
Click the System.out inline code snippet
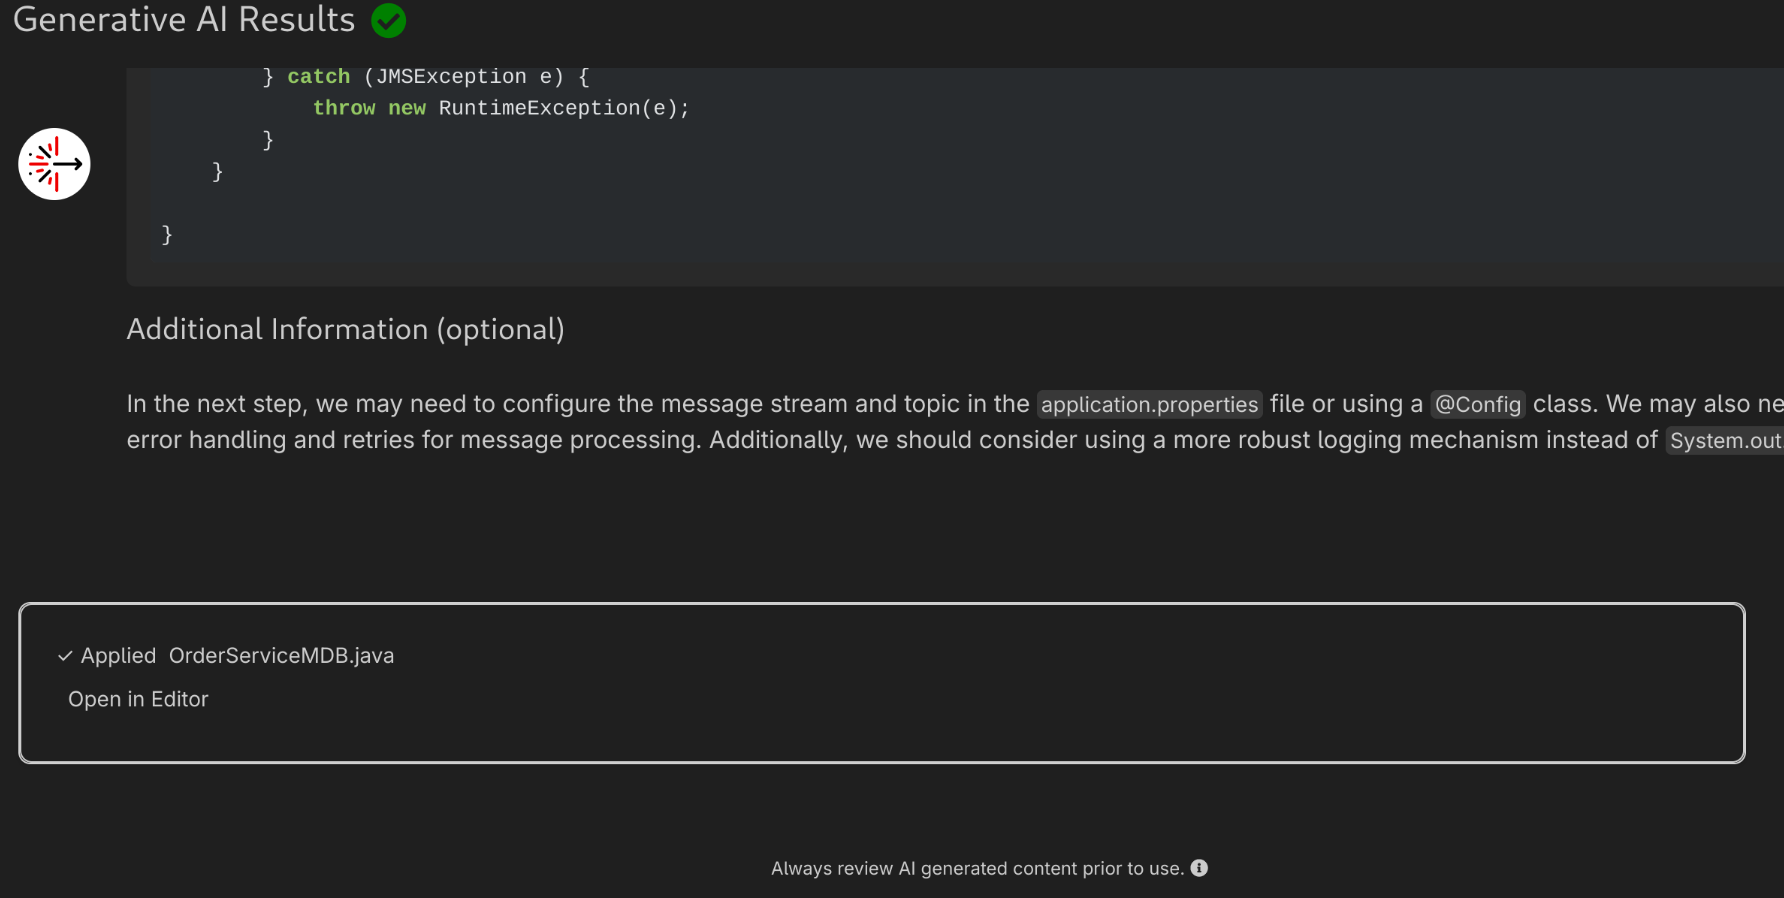[1724, 441]
